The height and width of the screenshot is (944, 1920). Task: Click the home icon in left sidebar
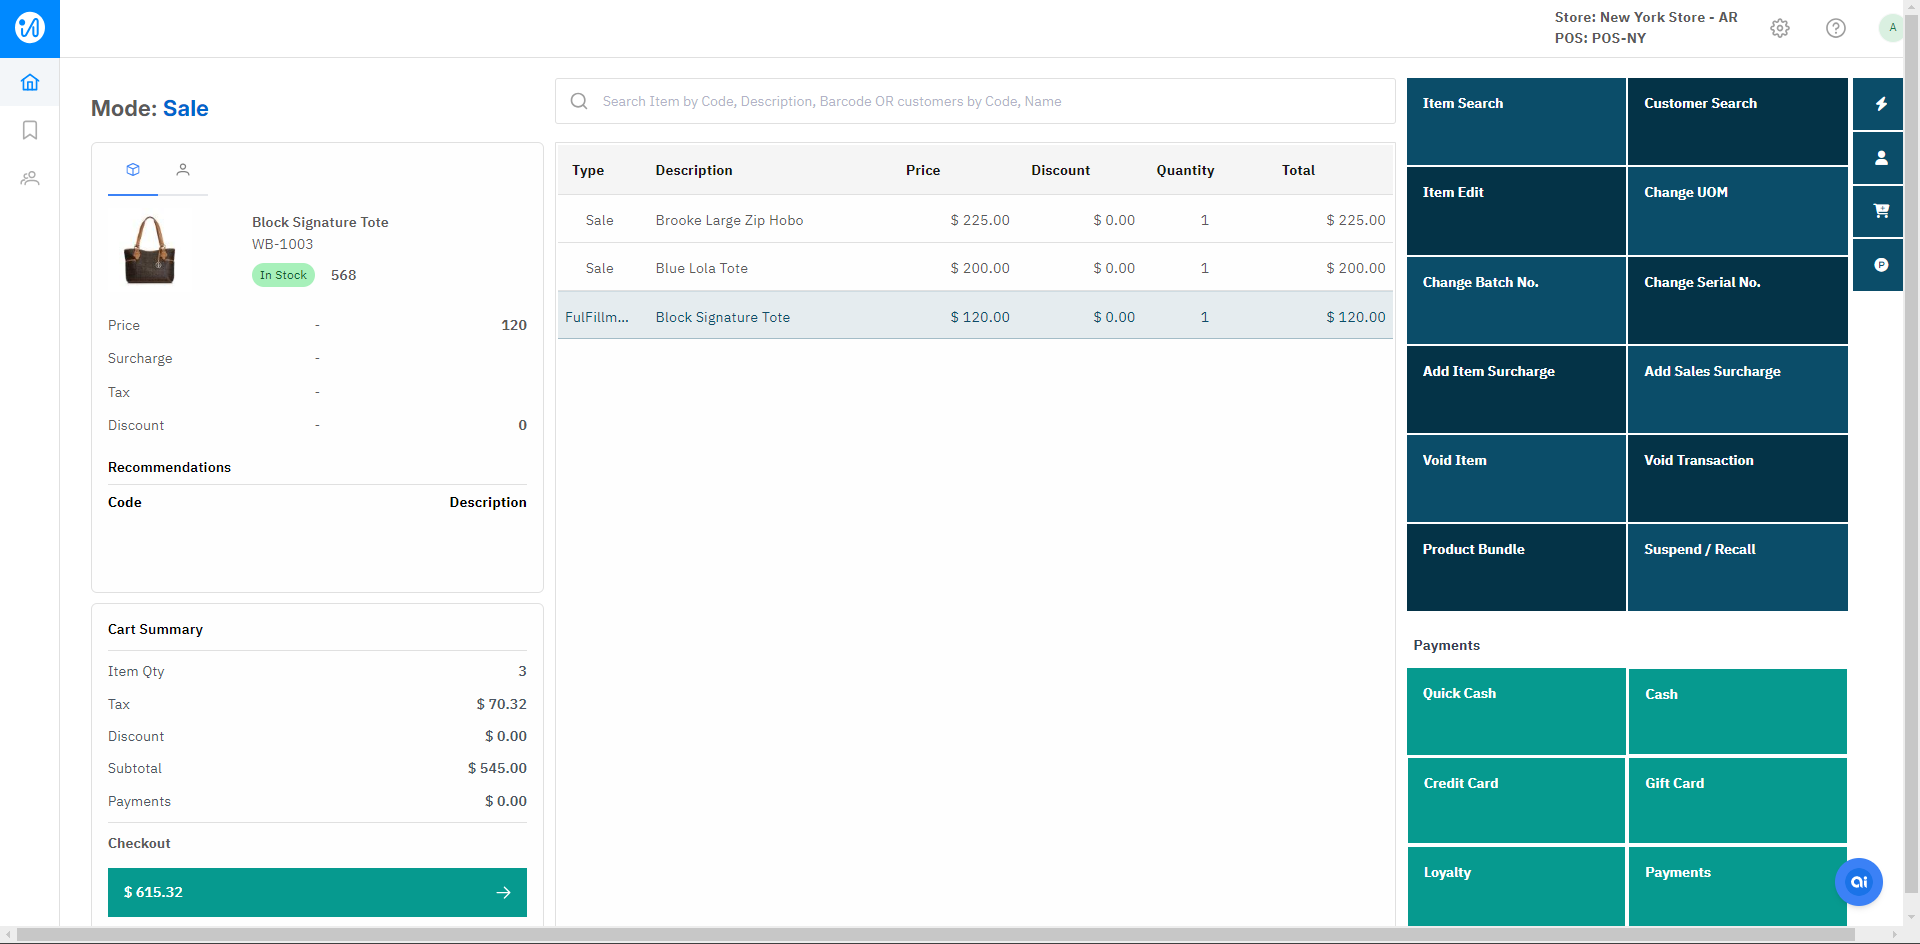click(30, 82)
